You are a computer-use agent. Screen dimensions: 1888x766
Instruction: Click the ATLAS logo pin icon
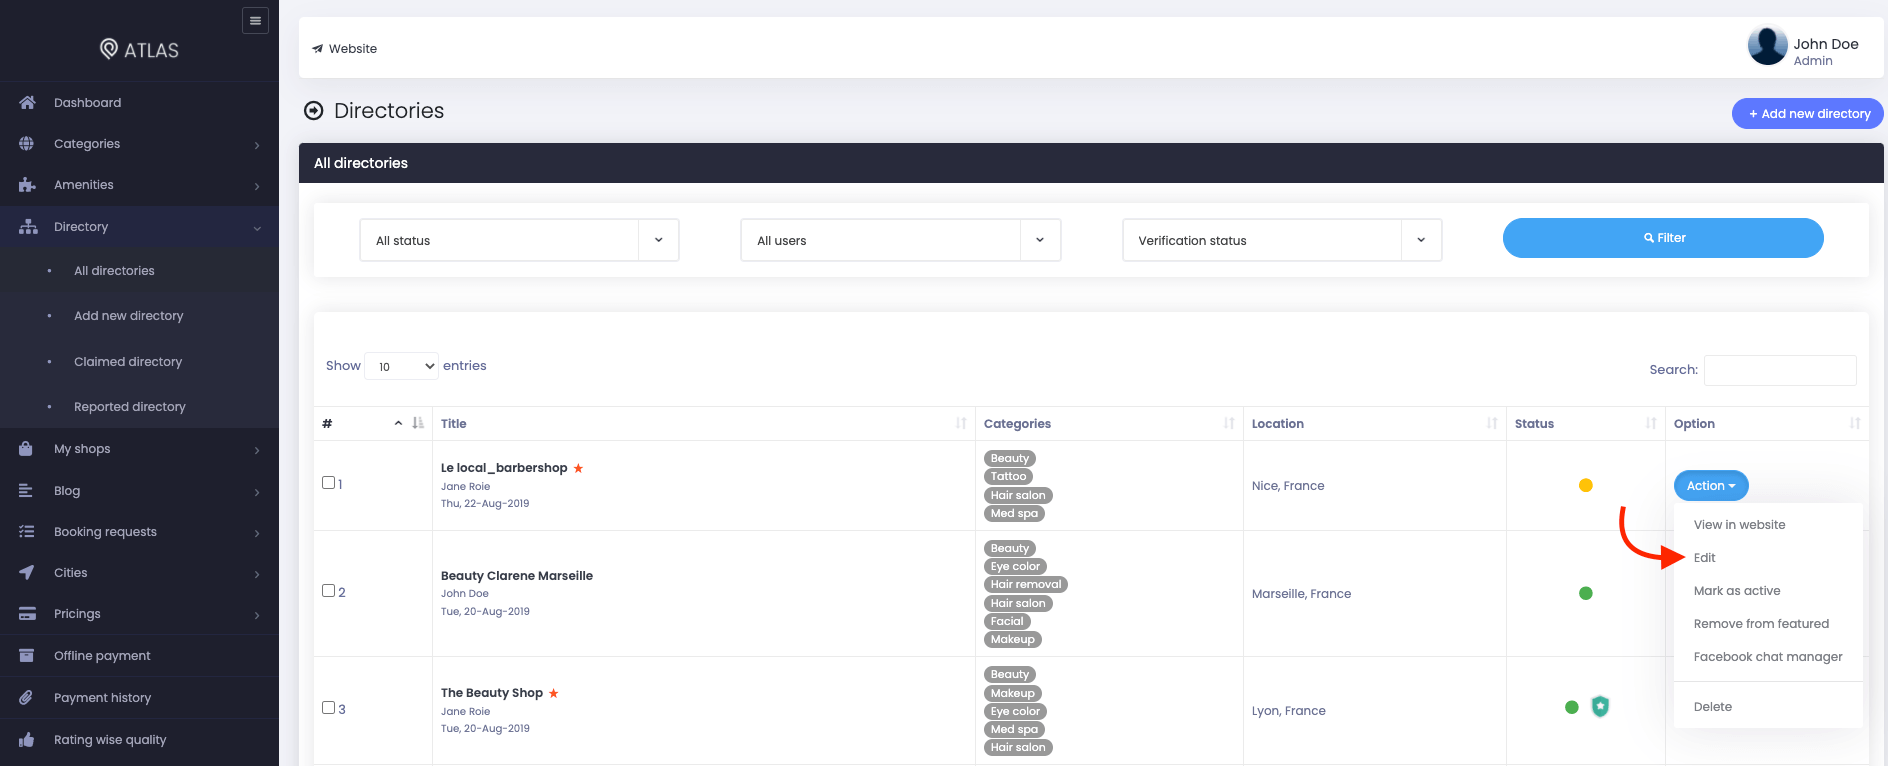tap(109, 49)
